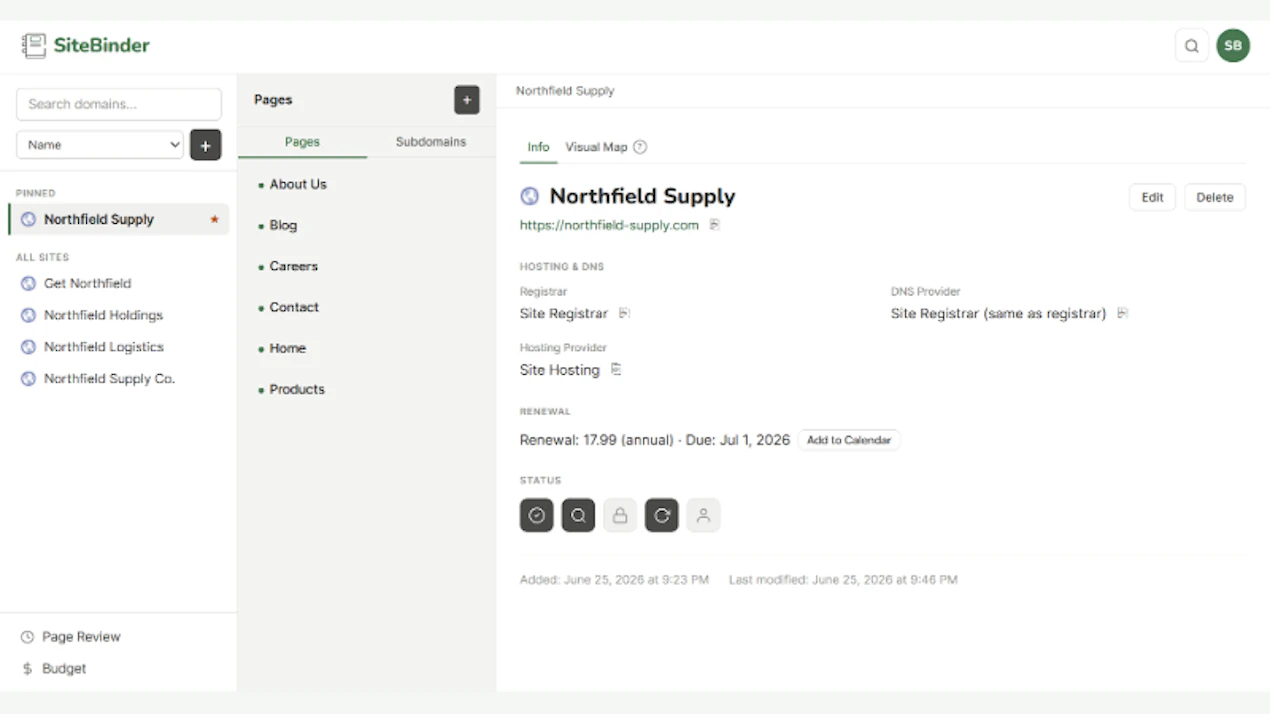The image size is (1270, 714).
Task: Select pinned site Northfield Supply
Action: click(119, 219)
